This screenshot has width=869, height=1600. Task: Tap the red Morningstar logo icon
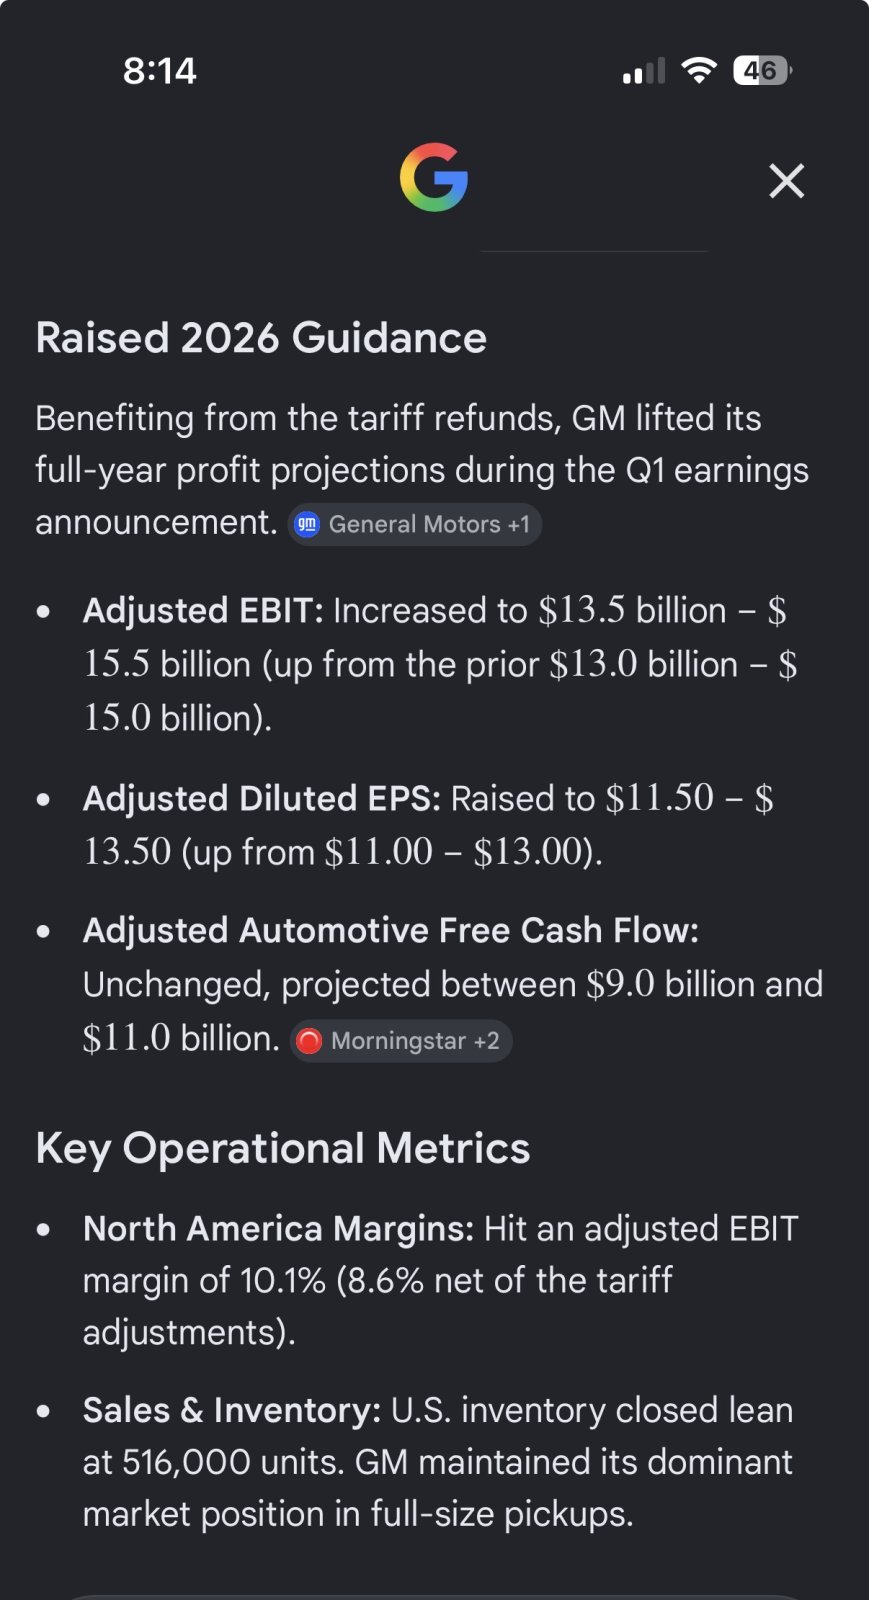[310, 1041]
